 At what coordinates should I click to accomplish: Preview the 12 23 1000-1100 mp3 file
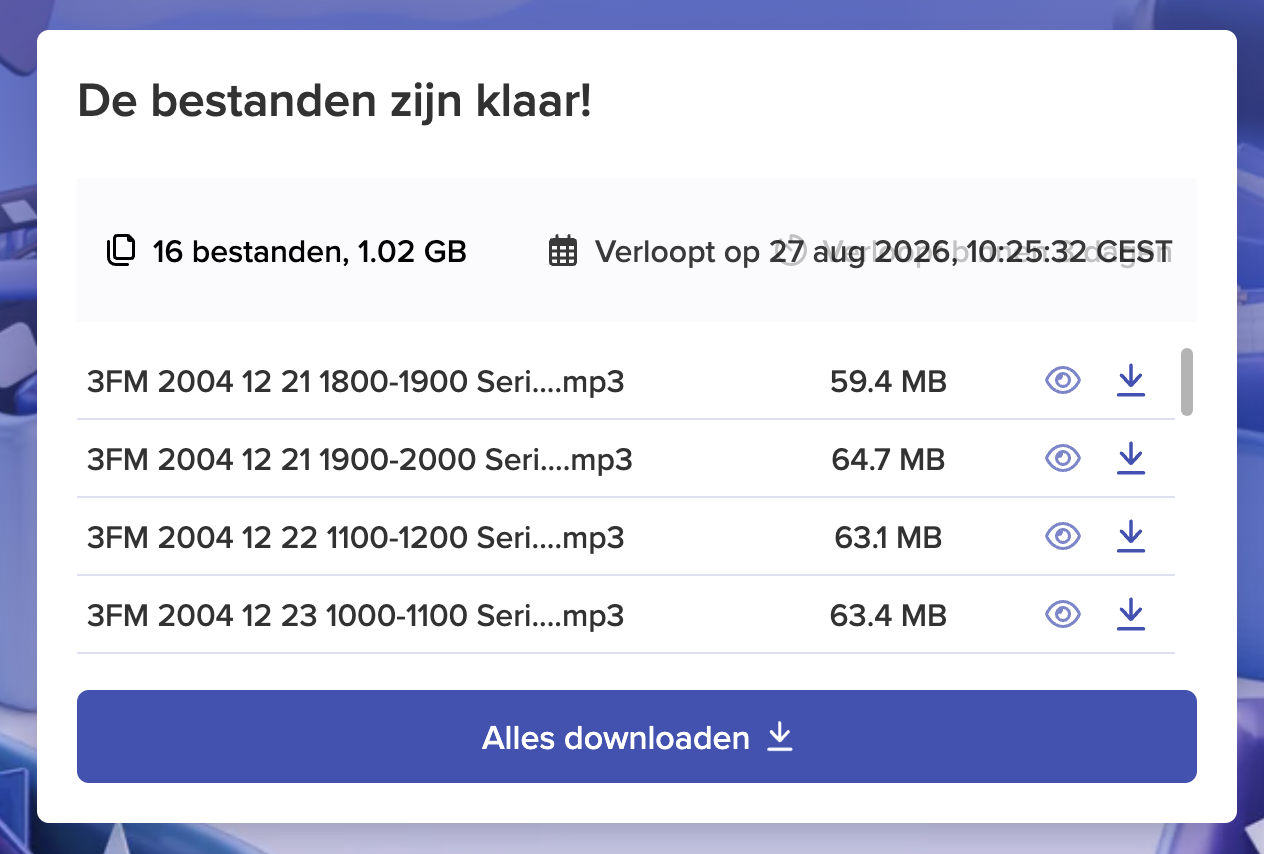click(x=1063, y=614)
